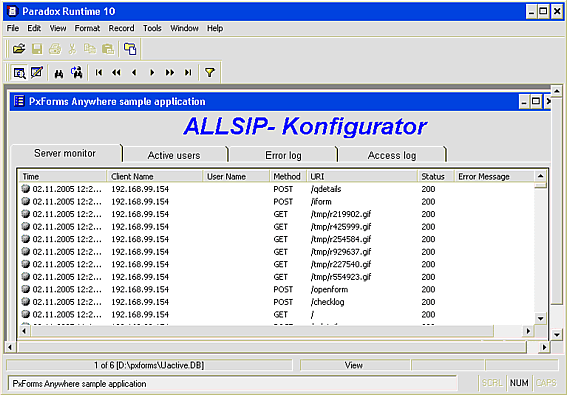Viewport: 567px width, 395px height.
Task: Open the View menu
Action: point(58,28)
